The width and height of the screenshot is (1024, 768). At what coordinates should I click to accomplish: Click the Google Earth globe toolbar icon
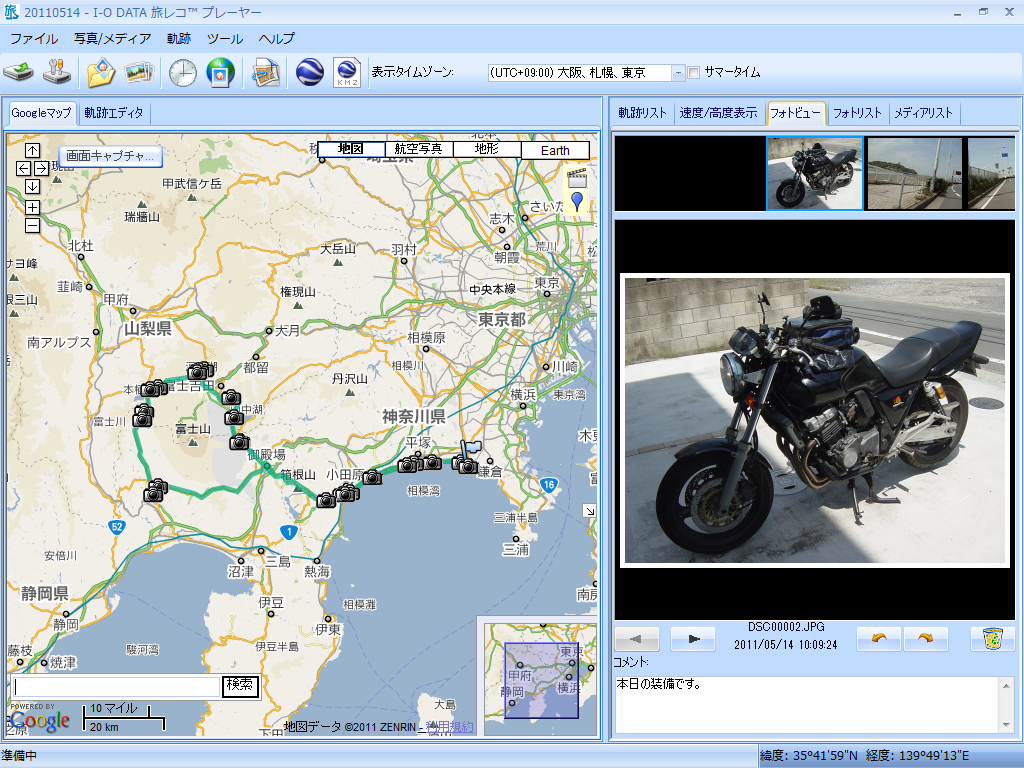[309, 73]
